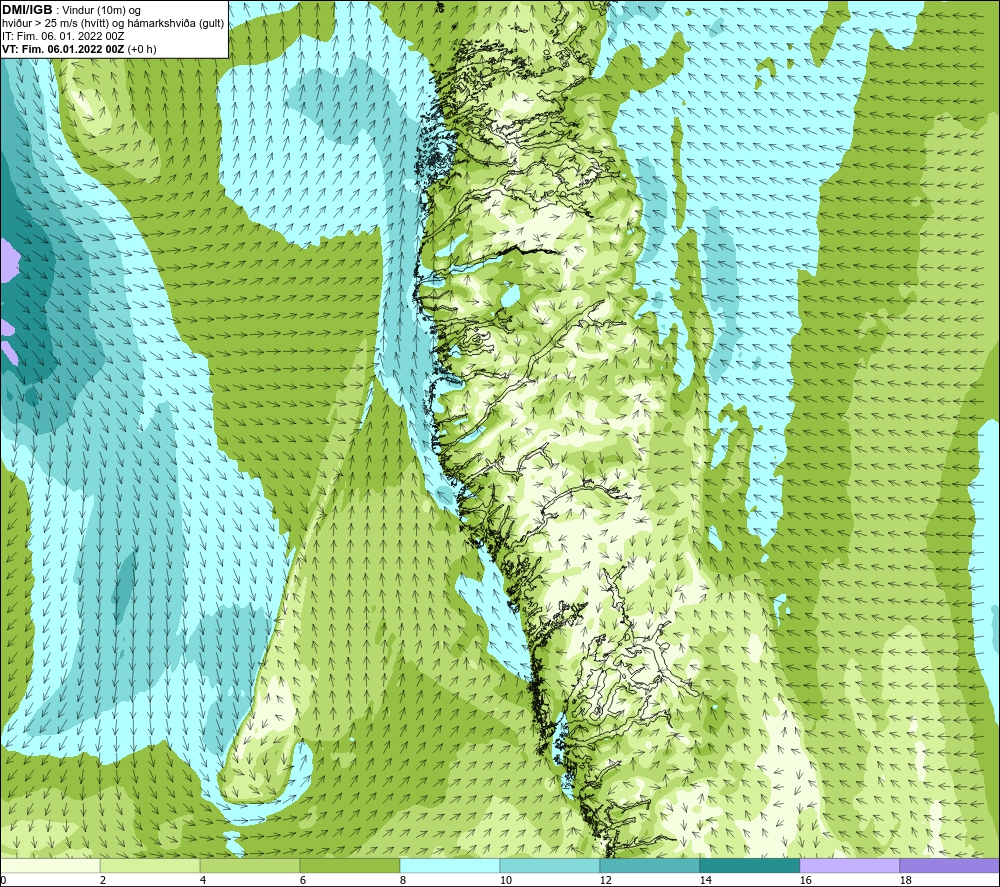
Task: Click the legend label '10'
Action: pyautogui.click(x=505, y=881)
